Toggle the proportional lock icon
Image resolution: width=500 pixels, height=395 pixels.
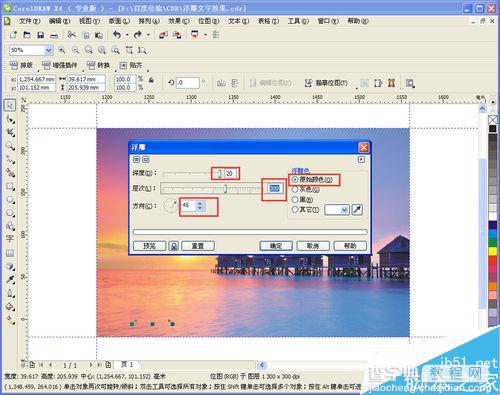click(151, 80)
